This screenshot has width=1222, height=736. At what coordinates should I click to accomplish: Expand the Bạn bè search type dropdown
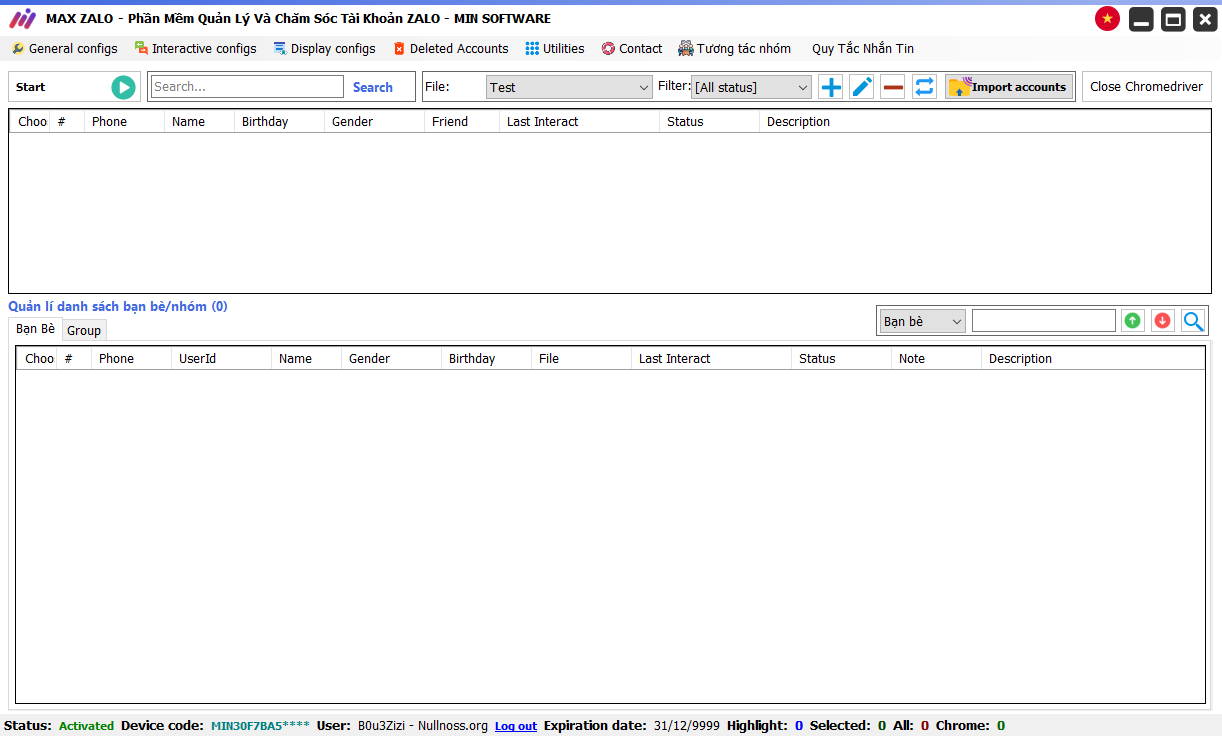(922, 321)
